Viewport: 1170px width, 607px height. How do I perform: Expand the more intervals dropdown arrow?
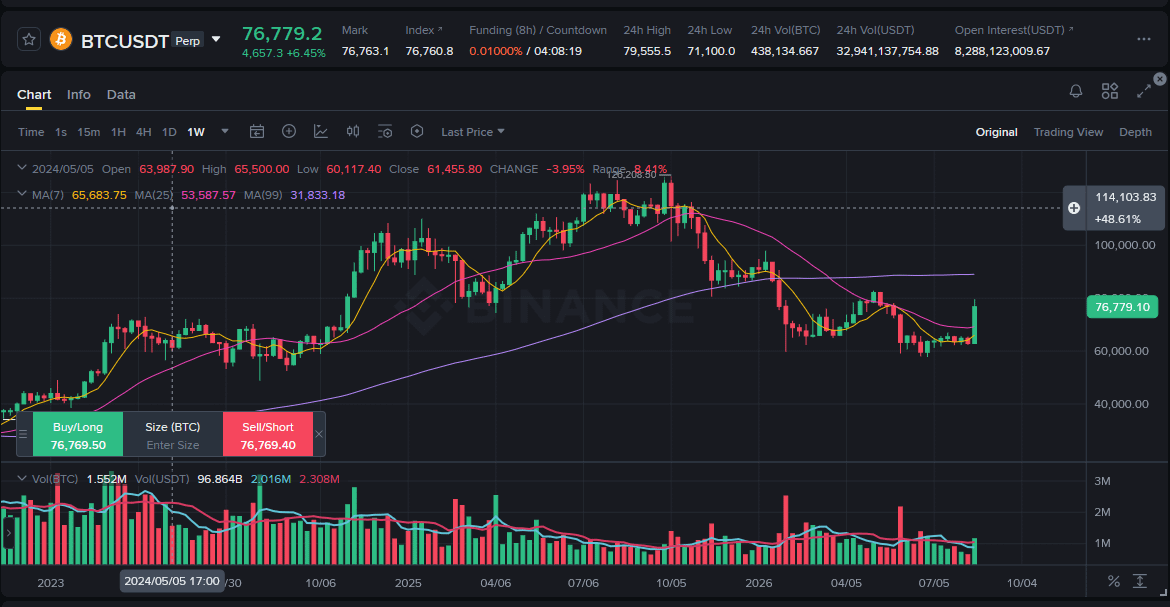point(225,131)
